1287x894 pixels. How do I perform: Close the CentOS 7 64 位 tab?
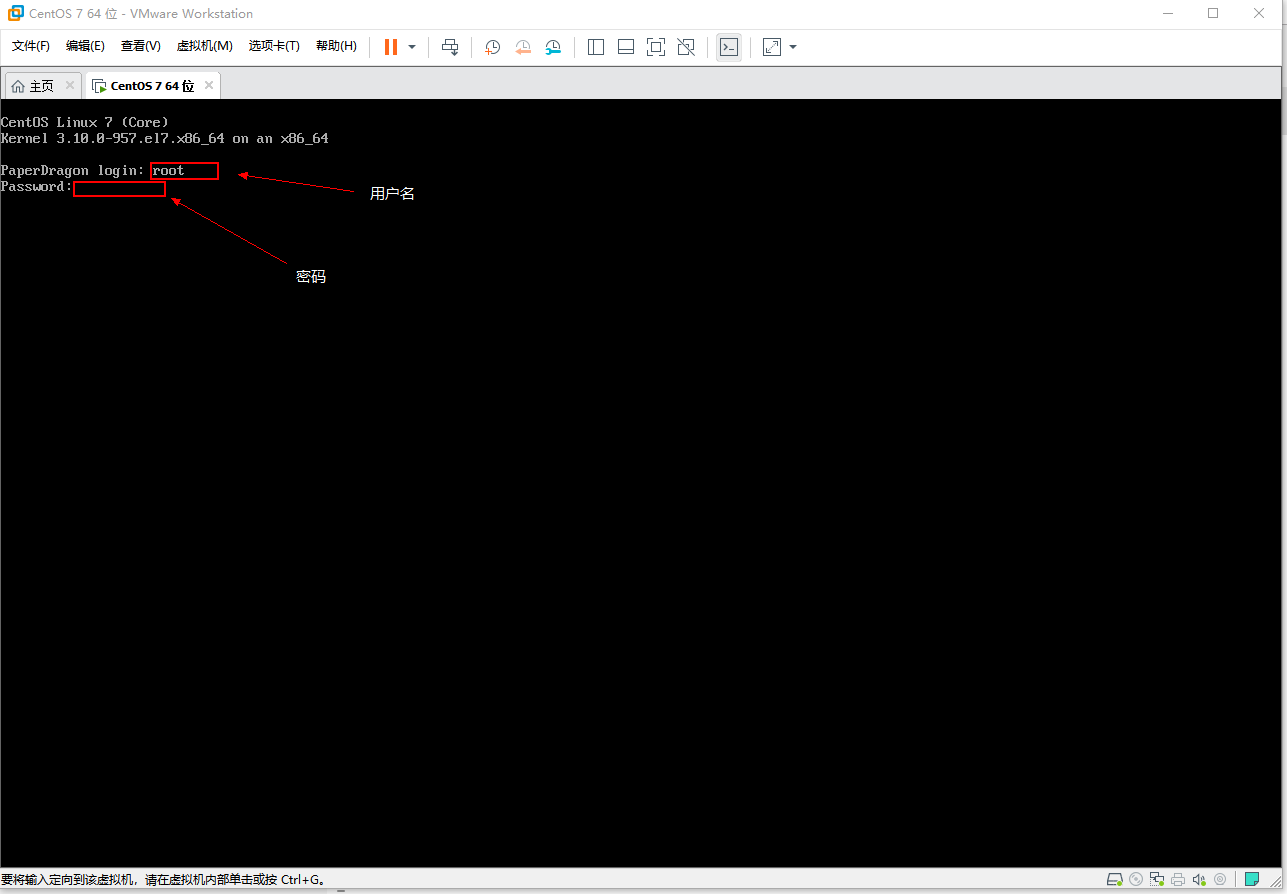pos(209,85)
